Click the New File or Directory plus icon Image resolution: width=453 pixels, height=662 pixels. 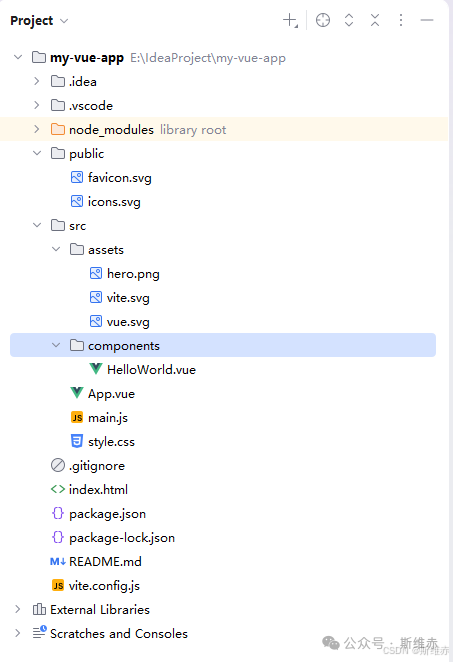click(x=290, y=20)
